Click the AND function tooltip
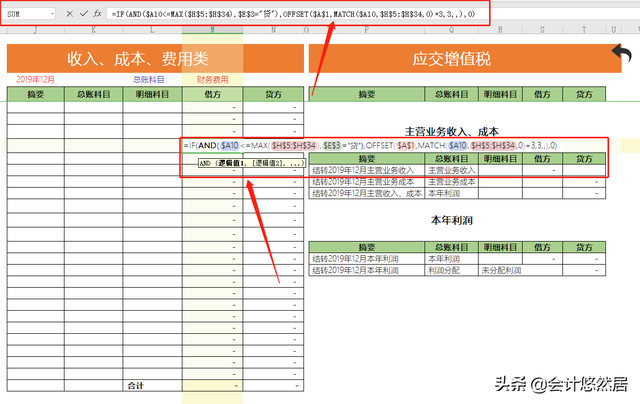The height and width of the screenshot is (404, 640). (x=251, y=163)
